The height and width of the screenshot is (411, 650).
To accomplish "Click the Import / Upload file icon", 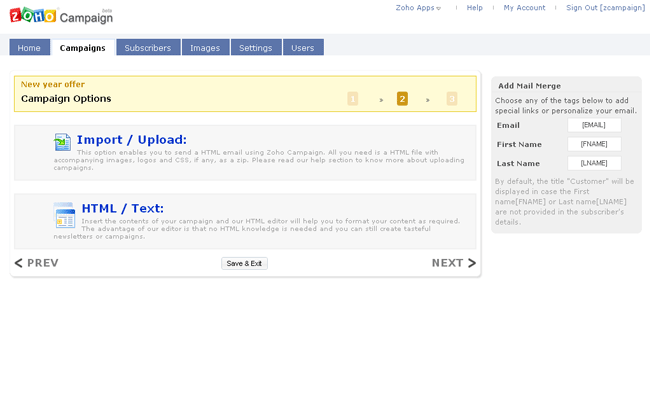I will (x=63, y=142).
